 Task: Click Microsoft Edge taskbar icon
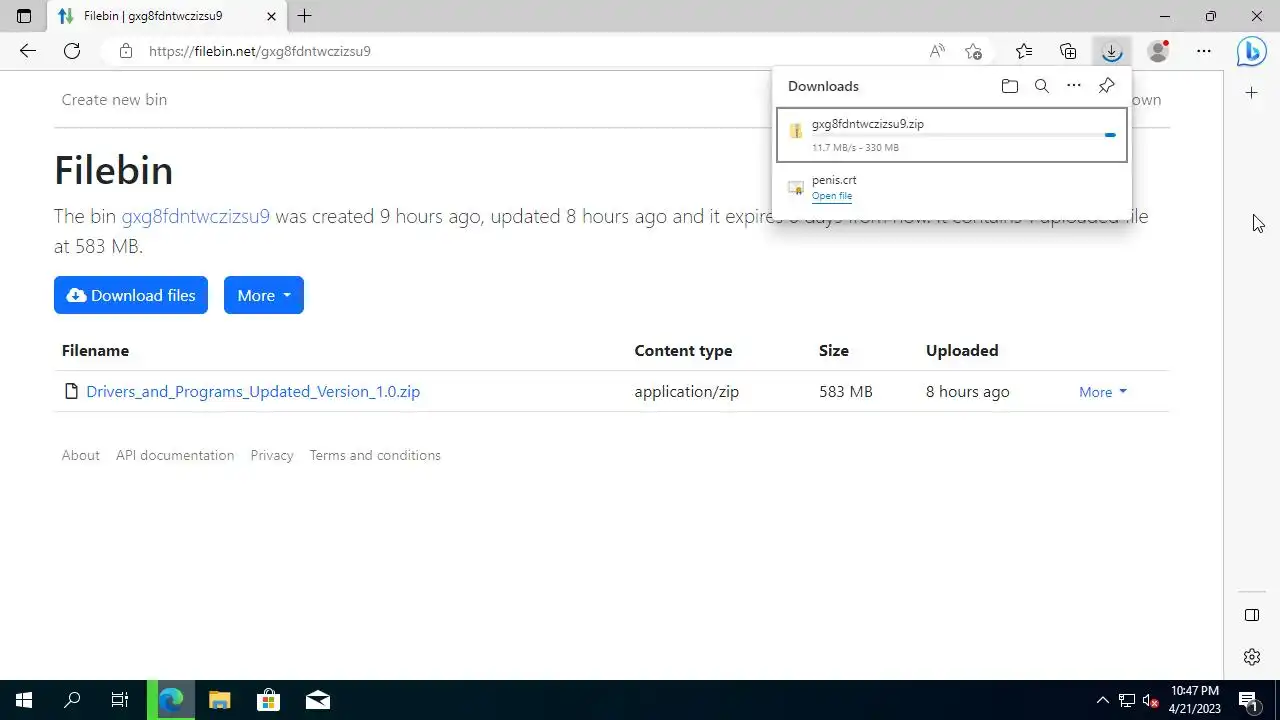171,700
